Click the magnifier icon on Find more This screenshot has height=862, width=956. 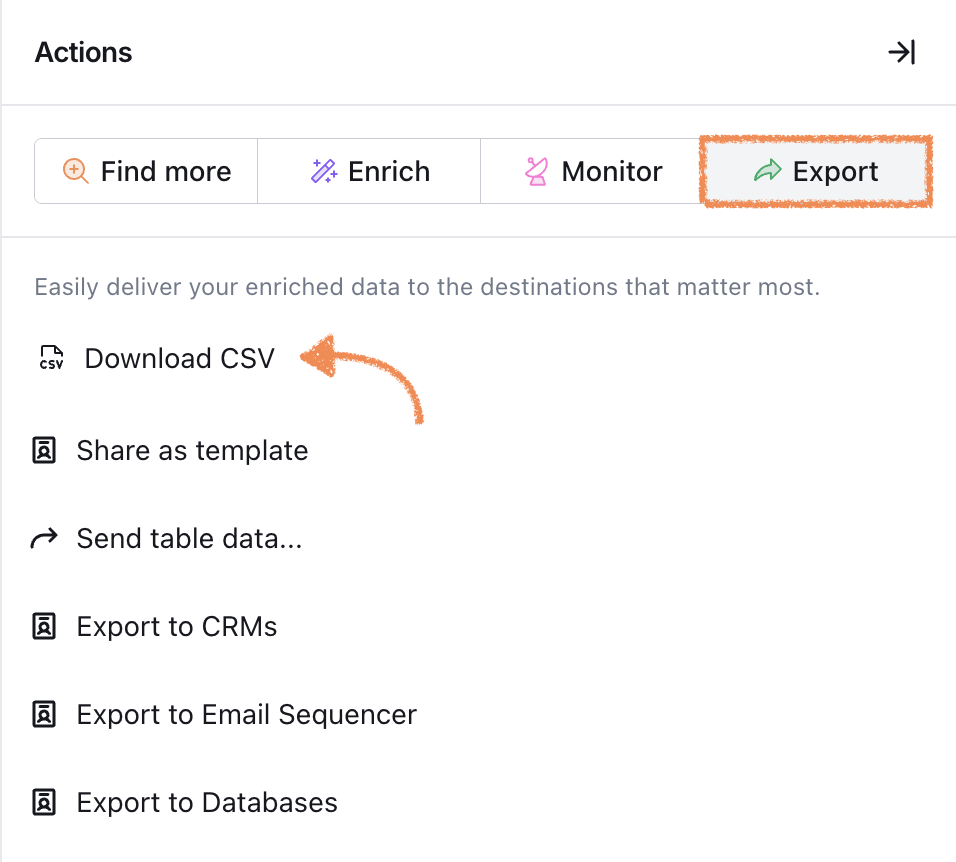(76, 171)
